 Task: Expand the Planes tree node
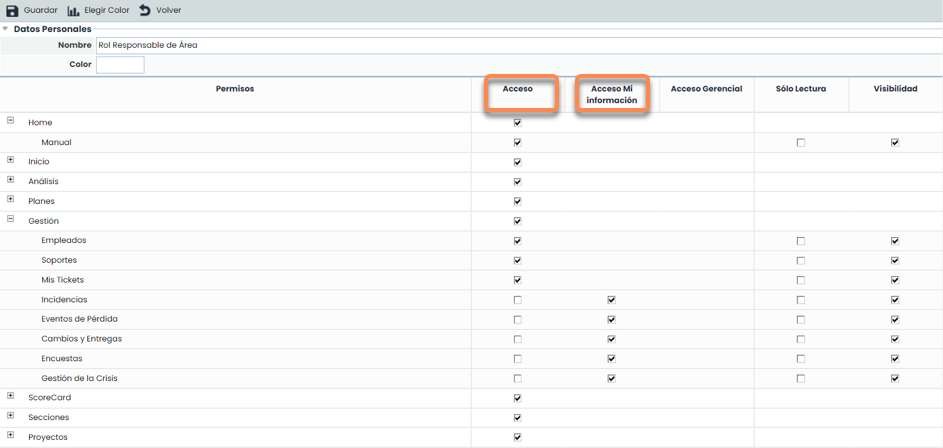[x=11, y=200]
